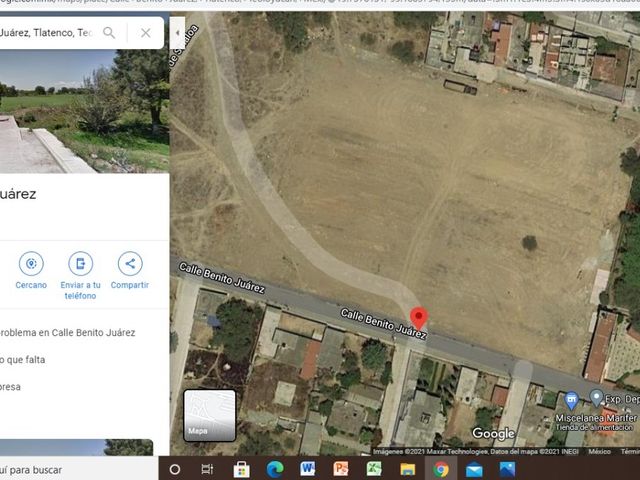Click the 'Tienda de alimentación' caption
640x480 pixels.
(594, 427)
